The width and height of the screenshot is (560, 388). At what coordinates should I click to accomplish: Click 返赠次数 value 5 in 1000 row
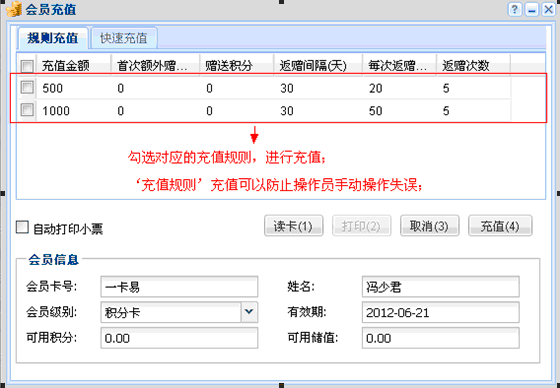[446, 111]
